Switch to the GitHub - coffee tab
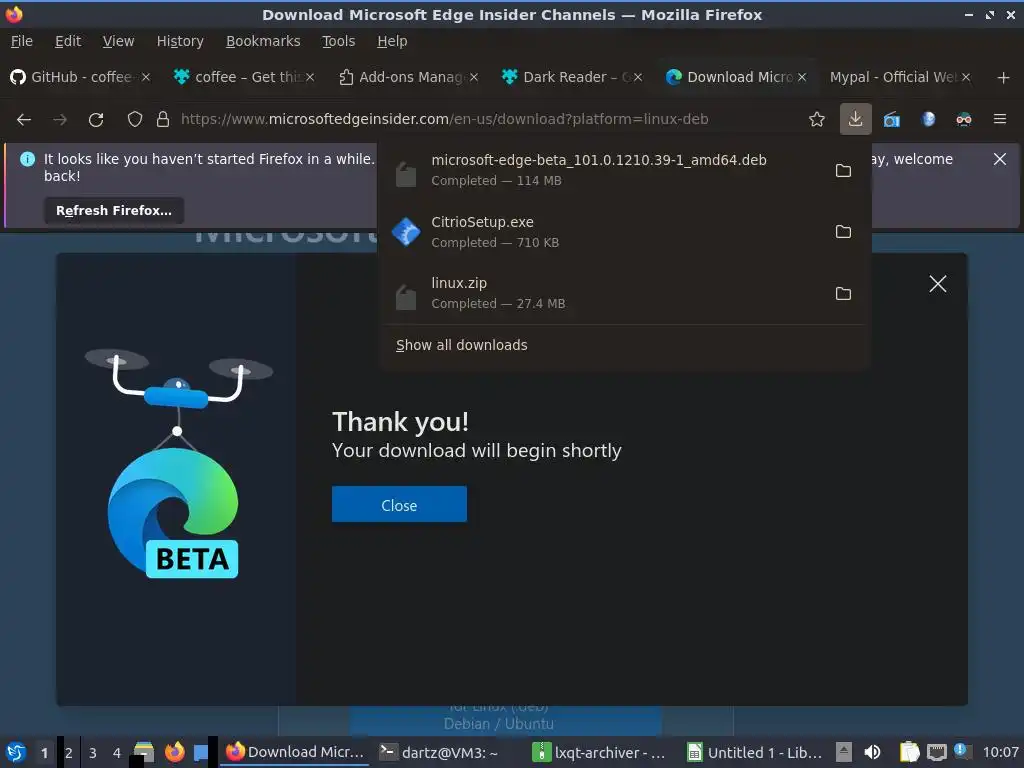 [x=80, y=77]
